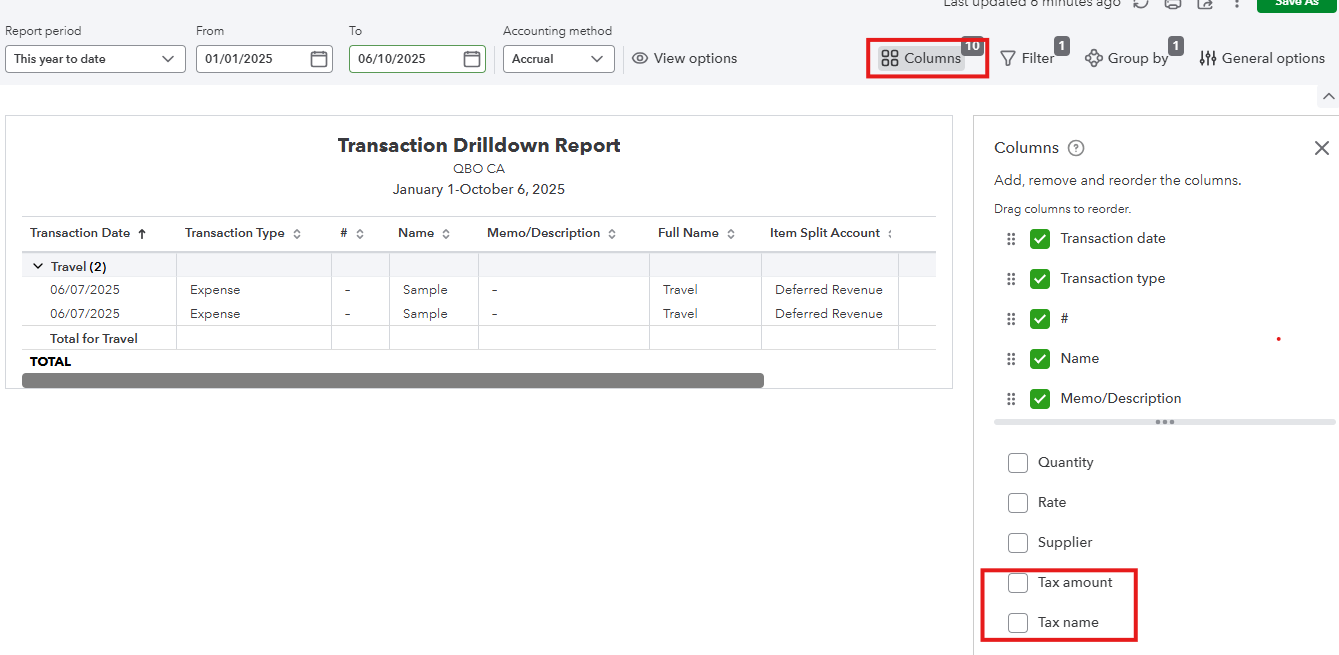Screen dimensions: 1339x655
Task: Click sort icon on Name header
Action: 446,233
